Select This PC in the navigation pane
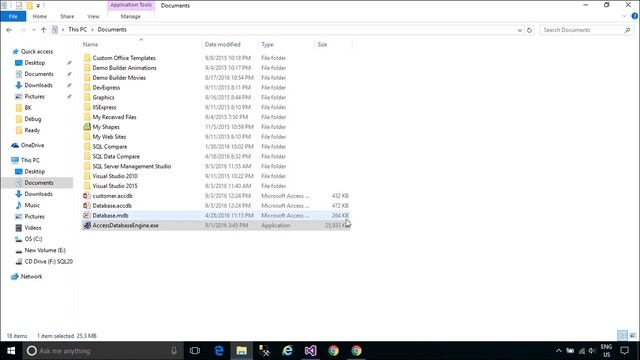 [x=30, y=160]
